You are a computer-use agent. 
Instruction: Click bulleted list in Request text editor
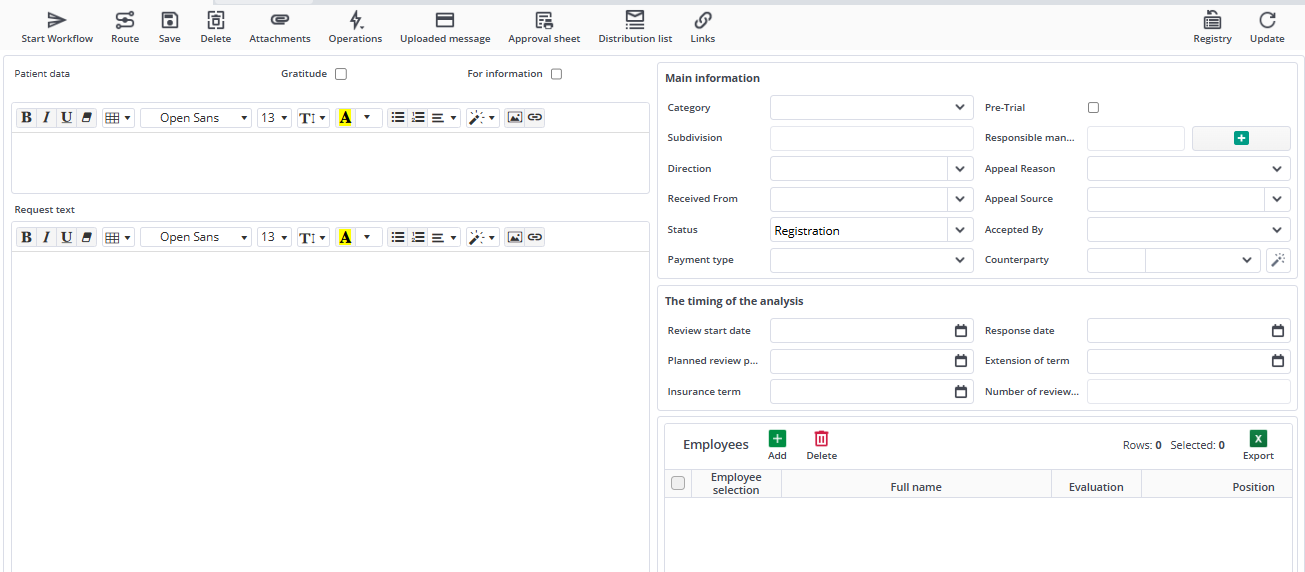click(x=398, y=237)
